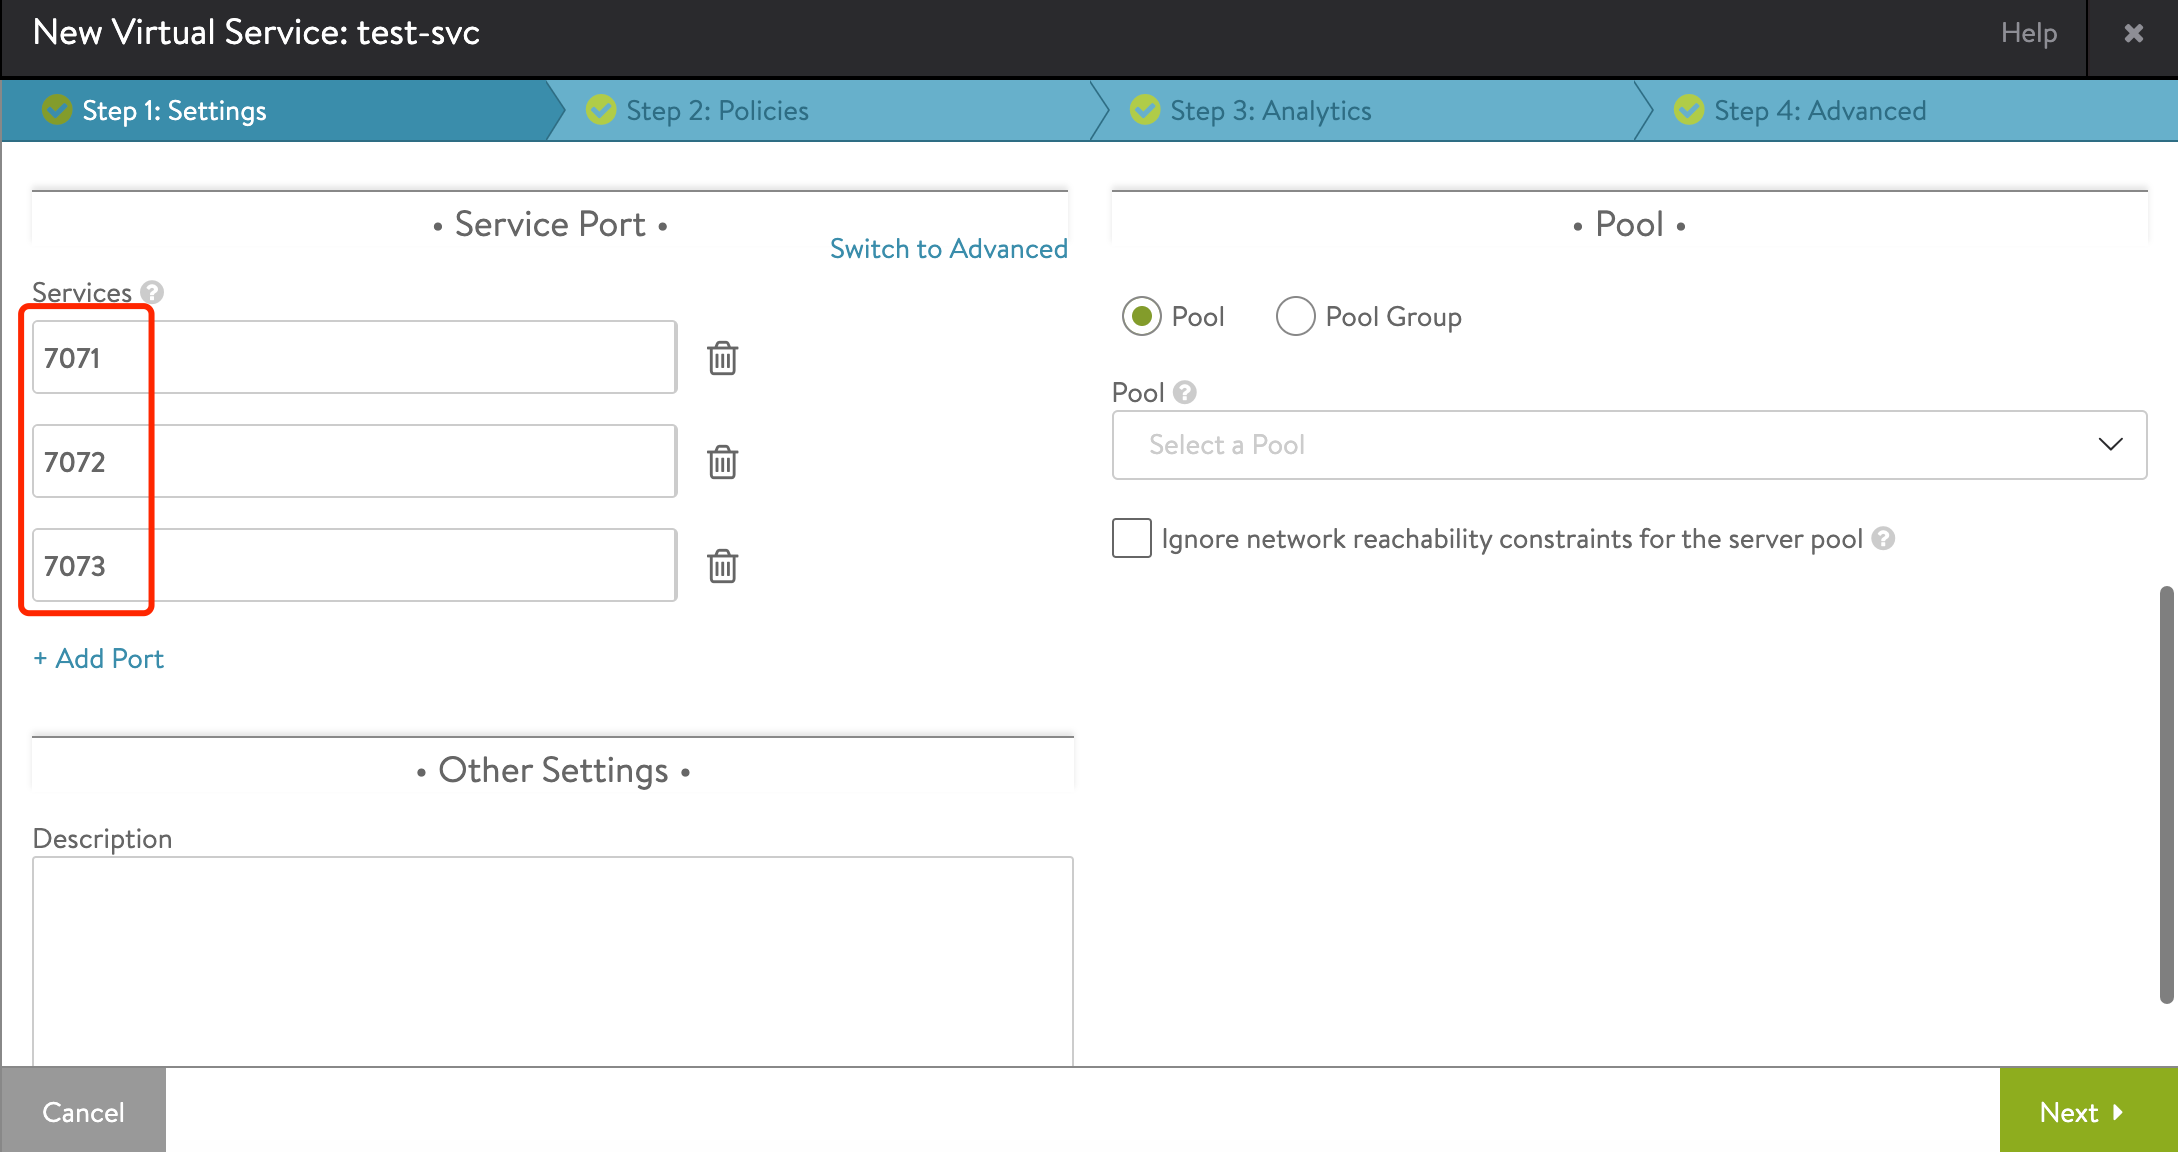Click the delete icon for port 7072
The width and height of the screenshot is (2178, 1152).
[x=720, y=461]
